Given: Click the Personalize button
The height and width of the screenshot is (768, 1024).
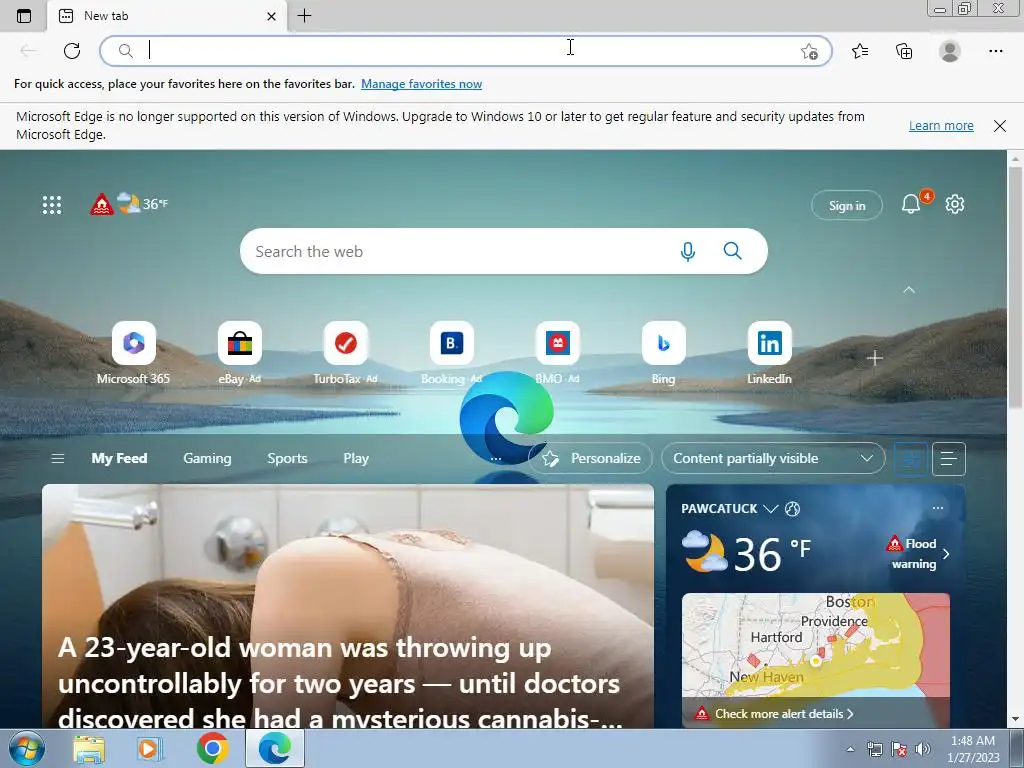Looking at the screenshot, I should [591, 458].
